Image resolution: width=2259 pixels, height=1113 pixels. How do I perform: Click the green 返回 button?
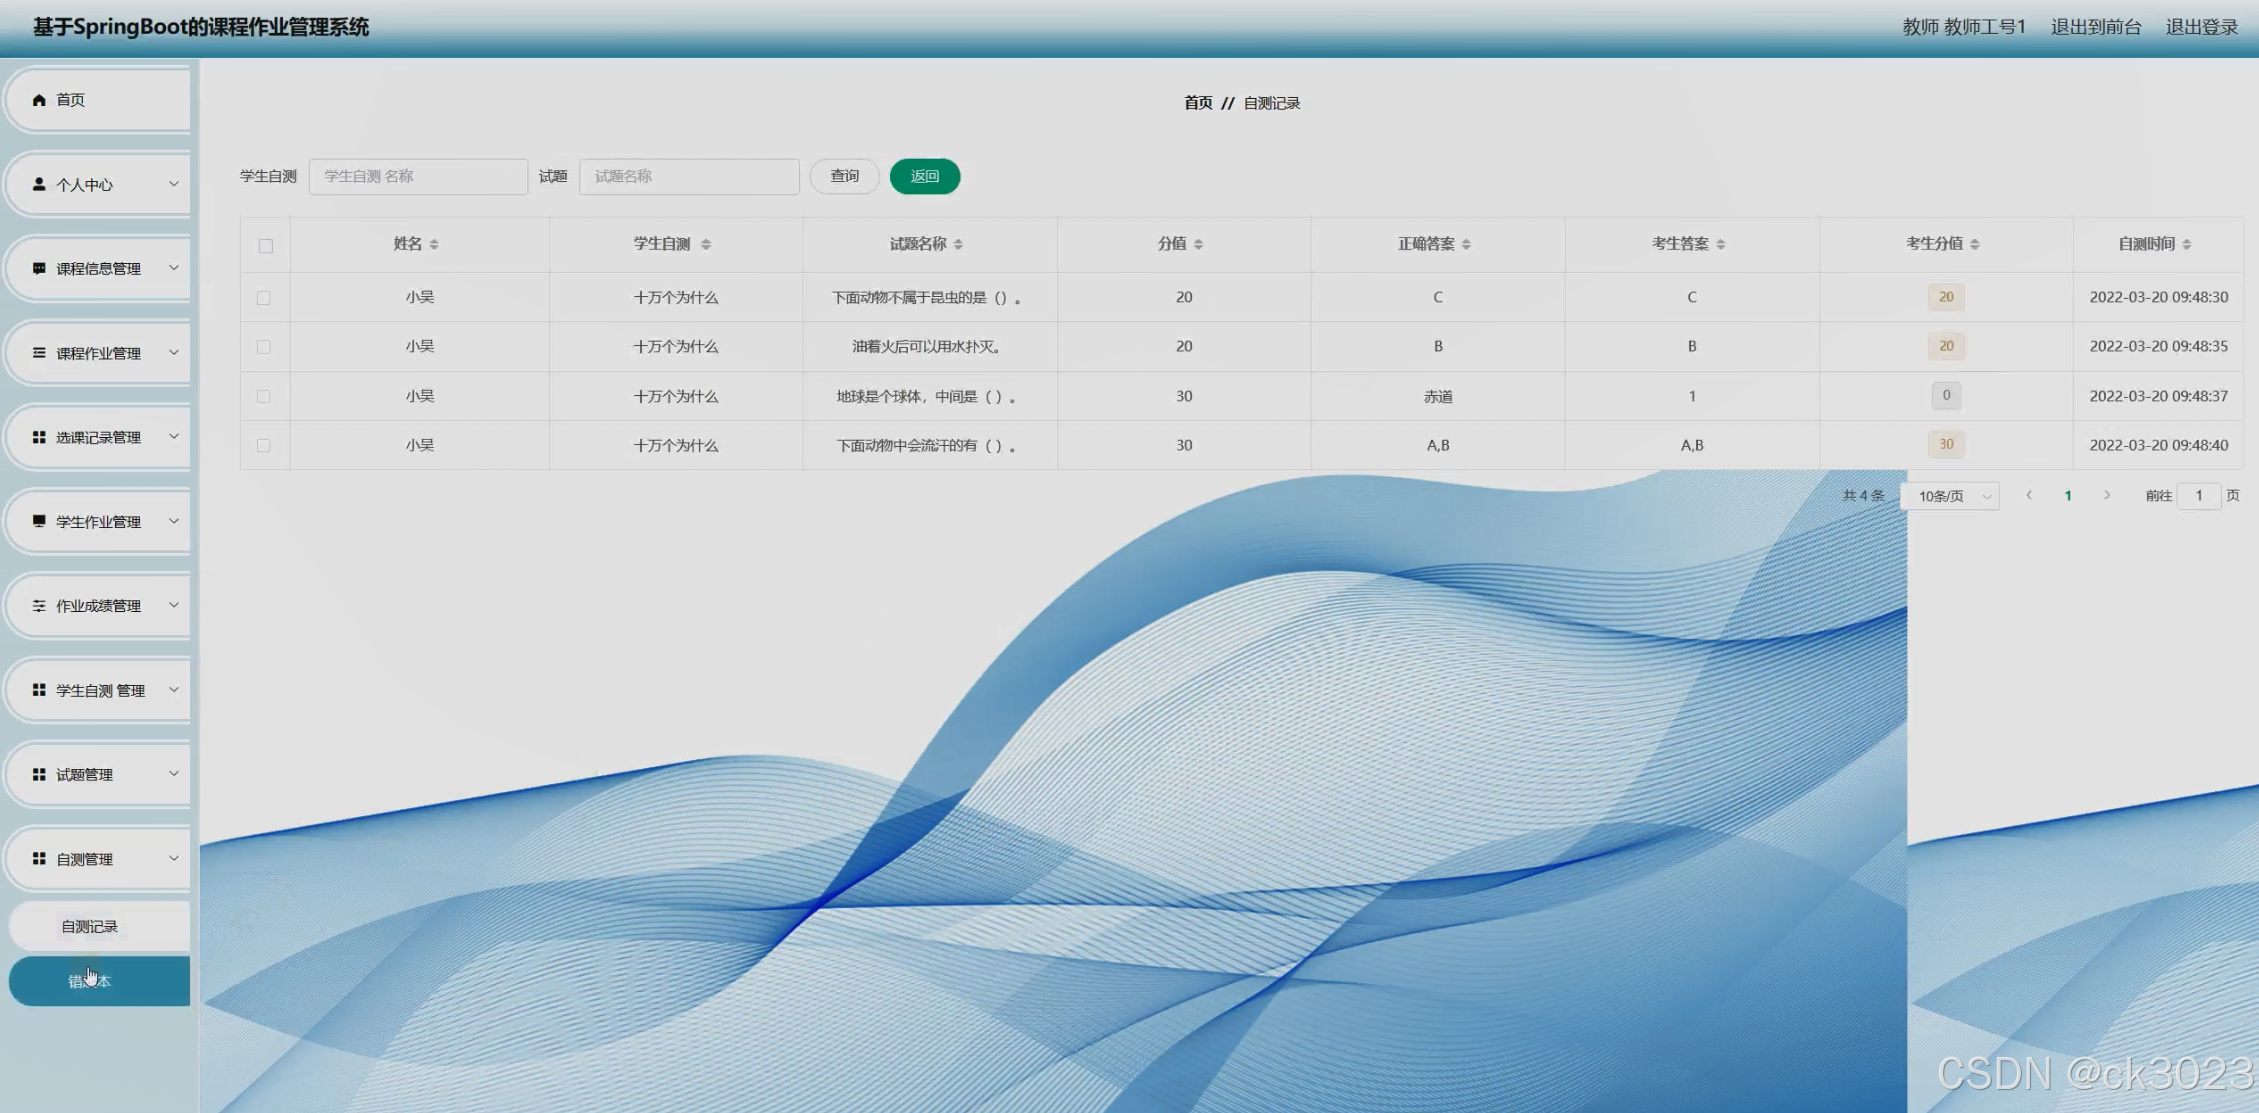[x=924, y=176]
